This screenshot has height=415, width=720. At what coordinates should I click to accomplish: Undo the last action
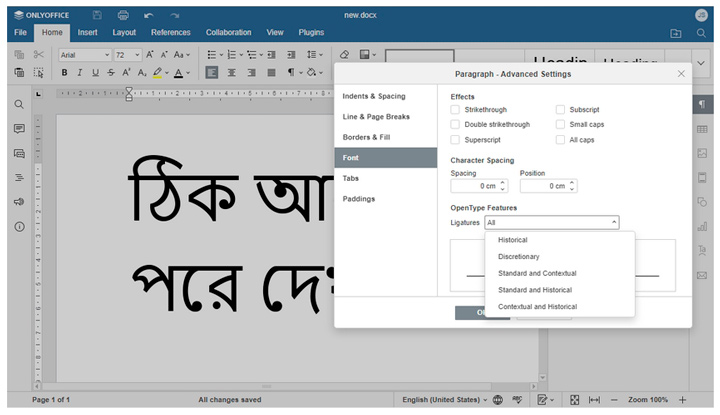pos(149,16)
